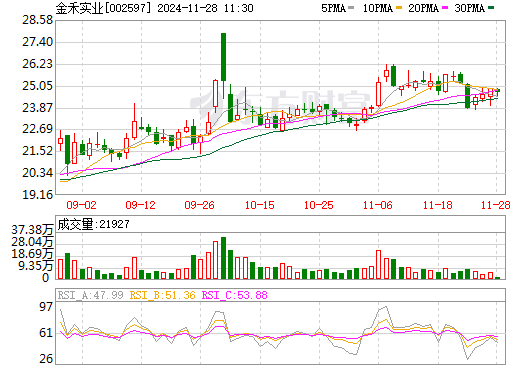Select the 09-12 date label

(141, 205)
